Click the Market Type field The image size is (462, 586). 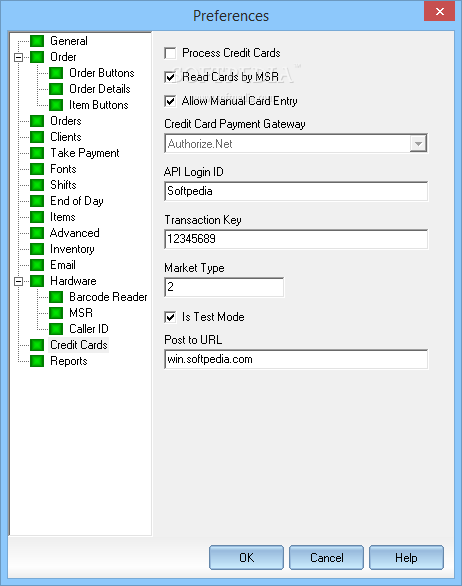(224, 287)
